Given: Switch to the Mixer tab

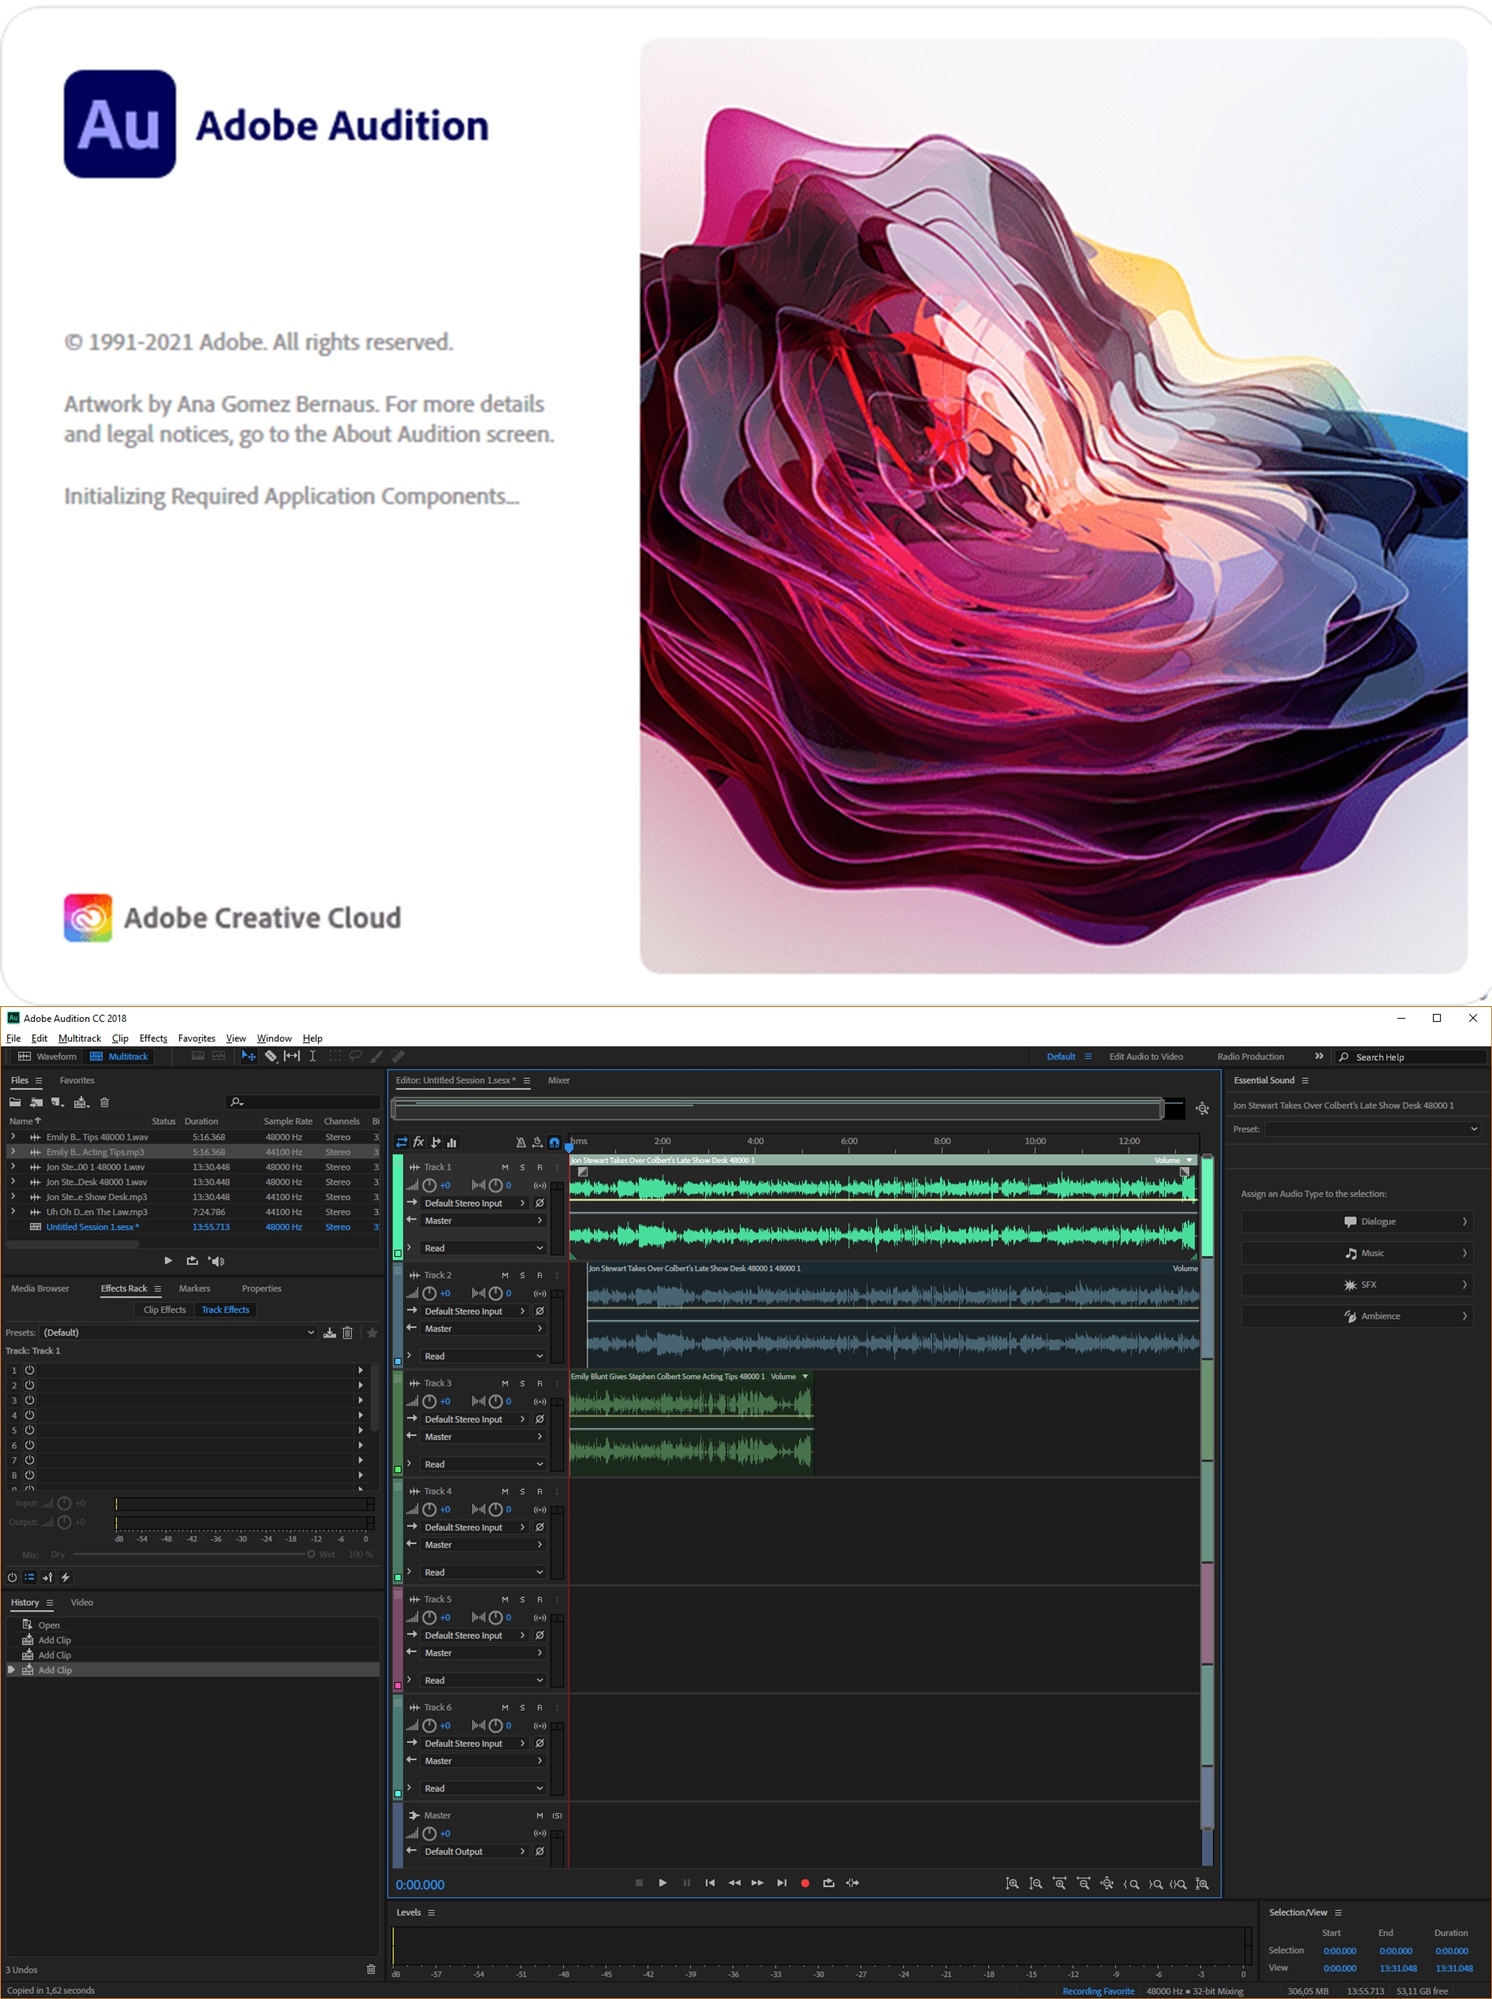Looking at the screenshot, I should 559,1080.
